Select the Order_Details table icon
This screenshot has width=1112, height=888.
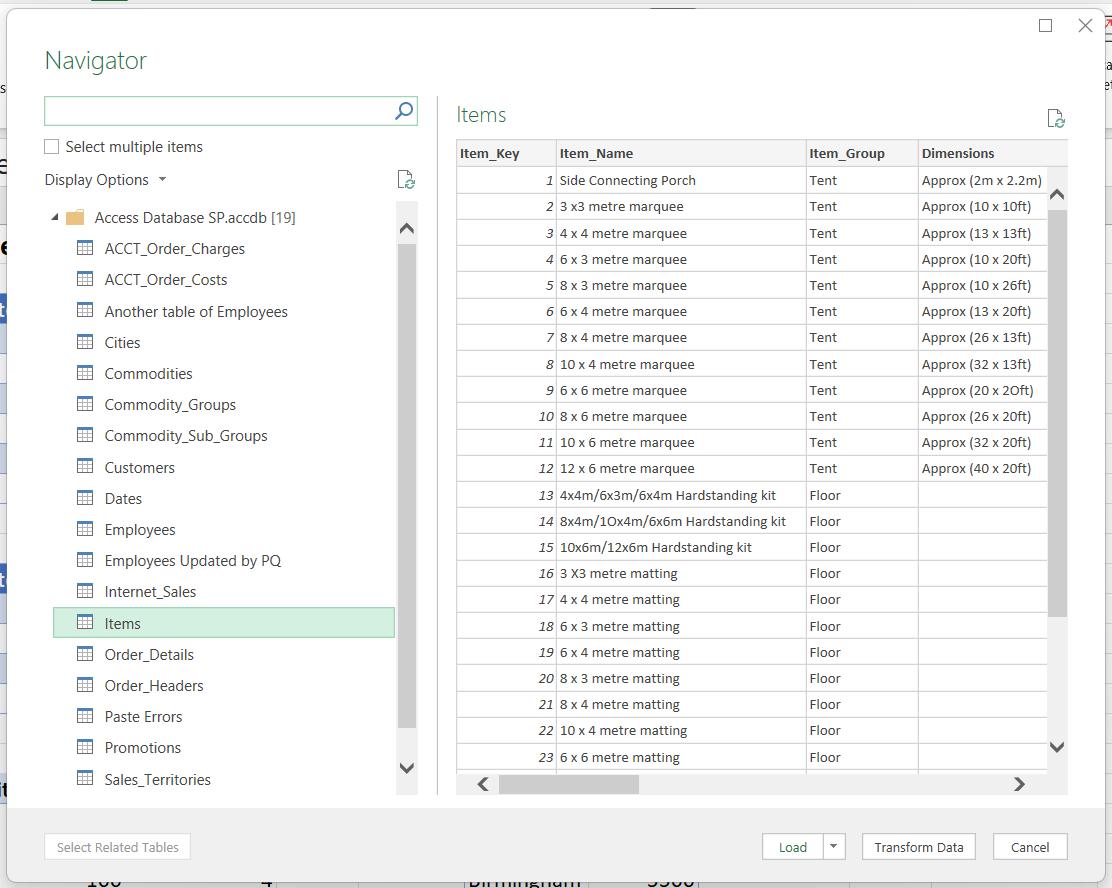point(85,654)
